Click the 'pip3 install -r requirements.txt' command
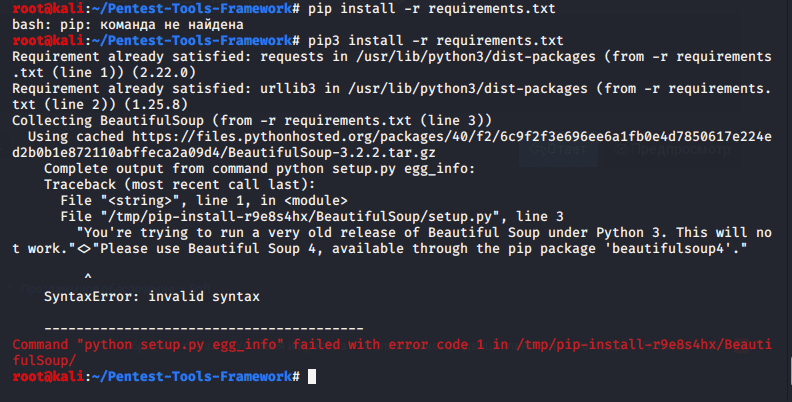Image resolution: width=792 pixels, height=402 pixels. [x=435, y=40]
